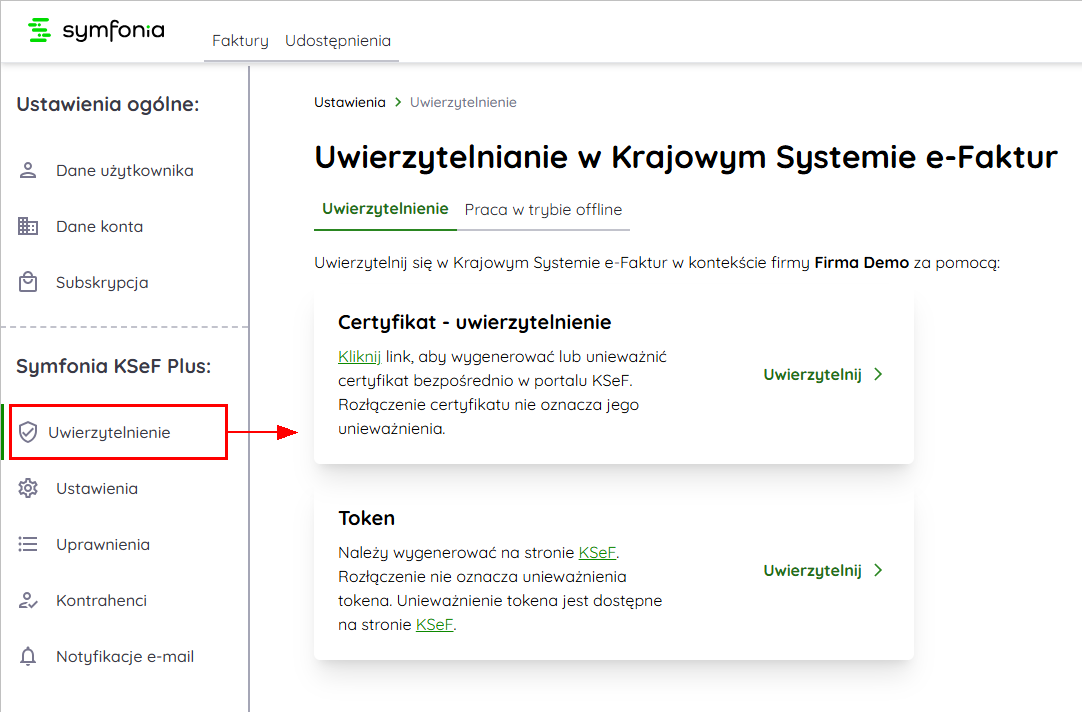
Task: Click the bell icon for Notyfikacje e-mail
Action: coord(28,656)
